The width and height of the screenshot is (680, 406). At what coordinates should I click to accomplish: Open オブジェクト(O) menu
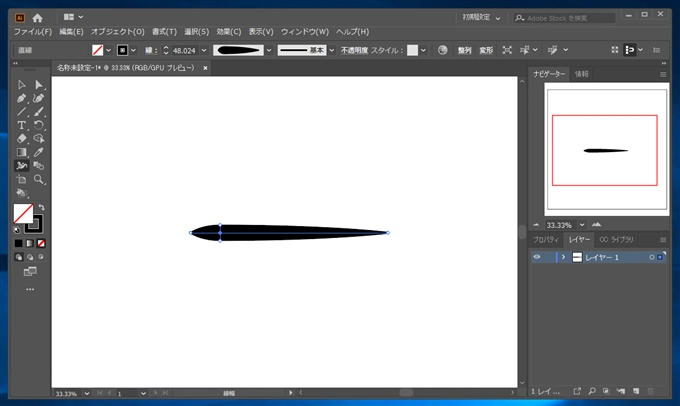click(x=118, y=32)
